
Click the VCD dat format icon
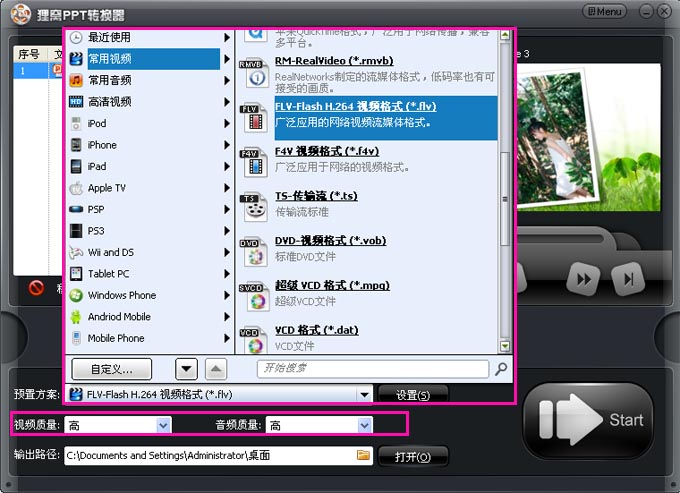coord(253,340)
